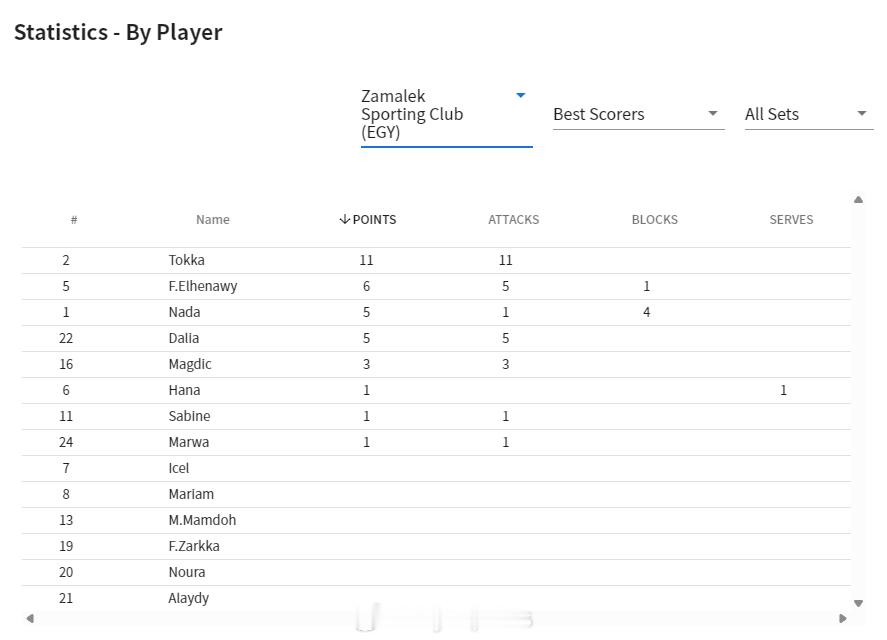Open the Best Scorers statistic dropdown
887x640 pixels.
(637, 114)
